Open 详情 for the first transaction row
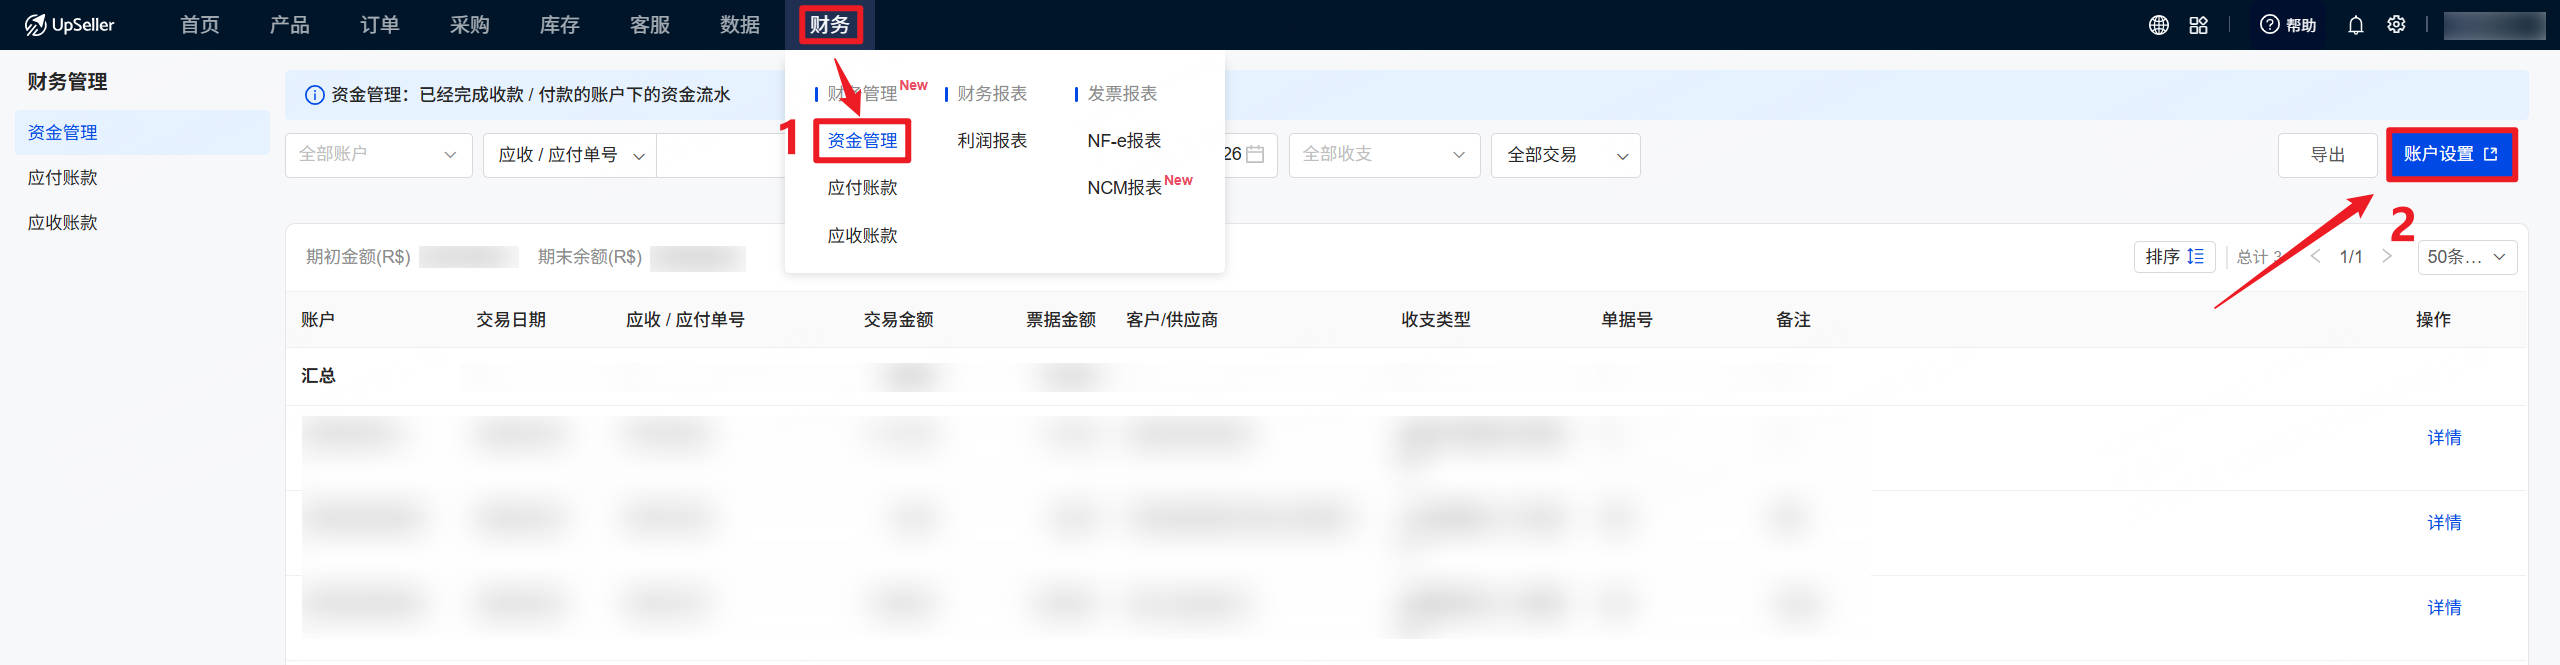Image resolution: width=2560 pixels, height=665 pixels. point(2444,438)
